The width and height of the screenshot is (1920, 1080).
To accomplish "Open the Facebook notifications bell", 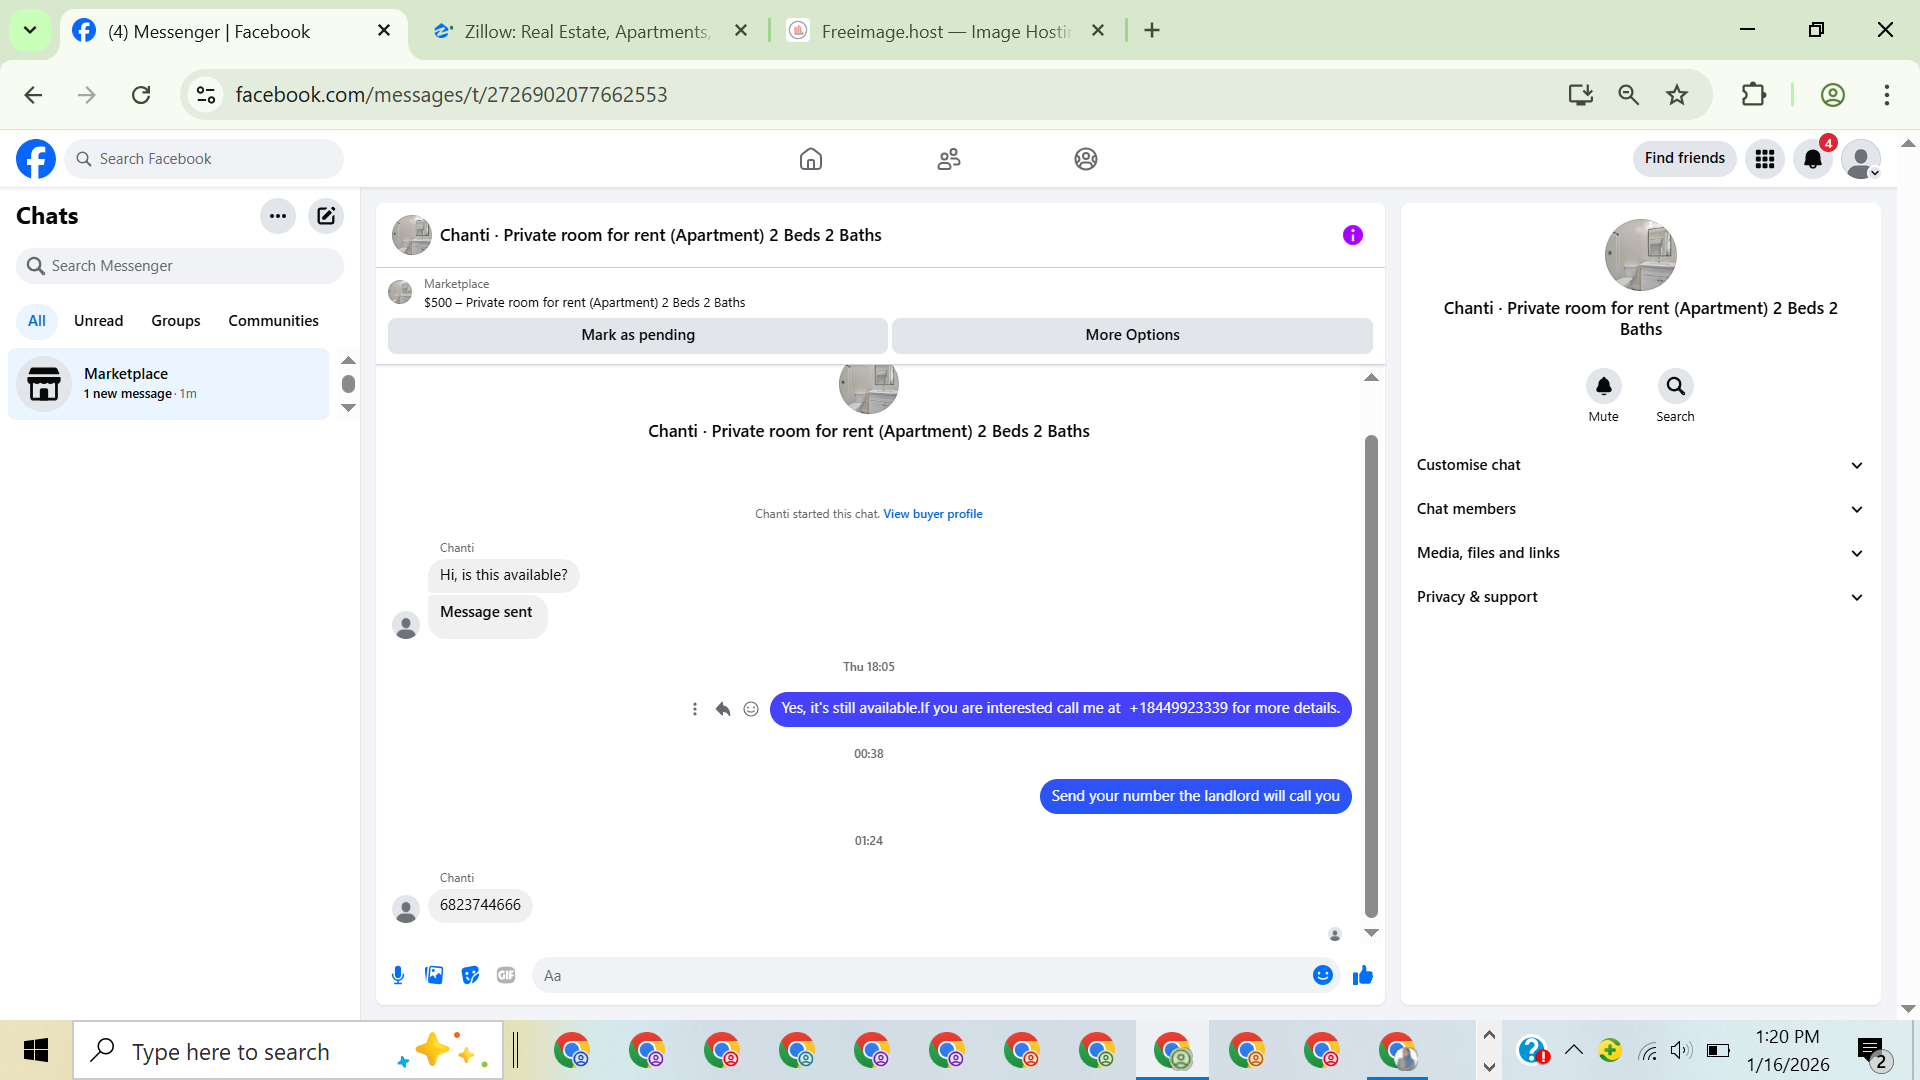I will click(1812, 159).
